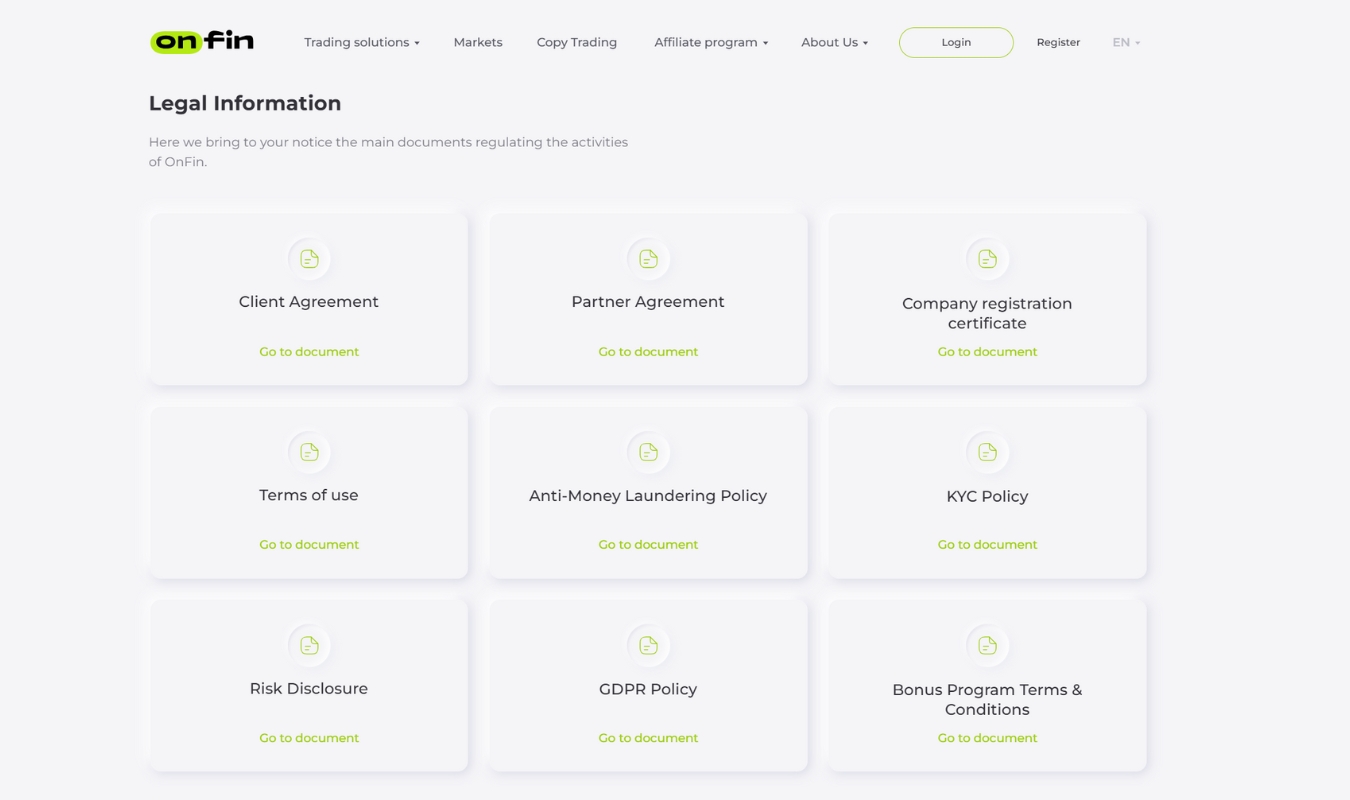
Task: Click the Anti-Money Laundering Policy document icon
Action: (648, 452)
